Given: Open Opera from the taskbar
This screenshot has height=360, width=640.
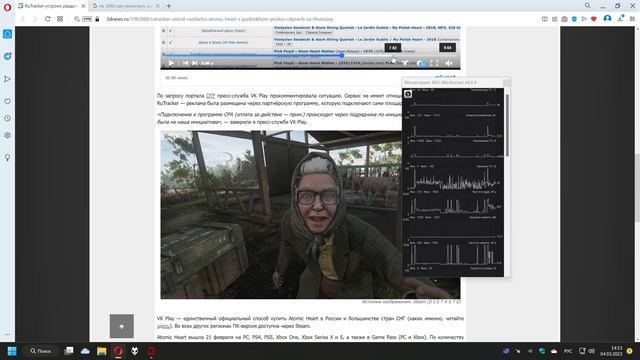Looking at the screenshot, I should (x=118, y=351).
